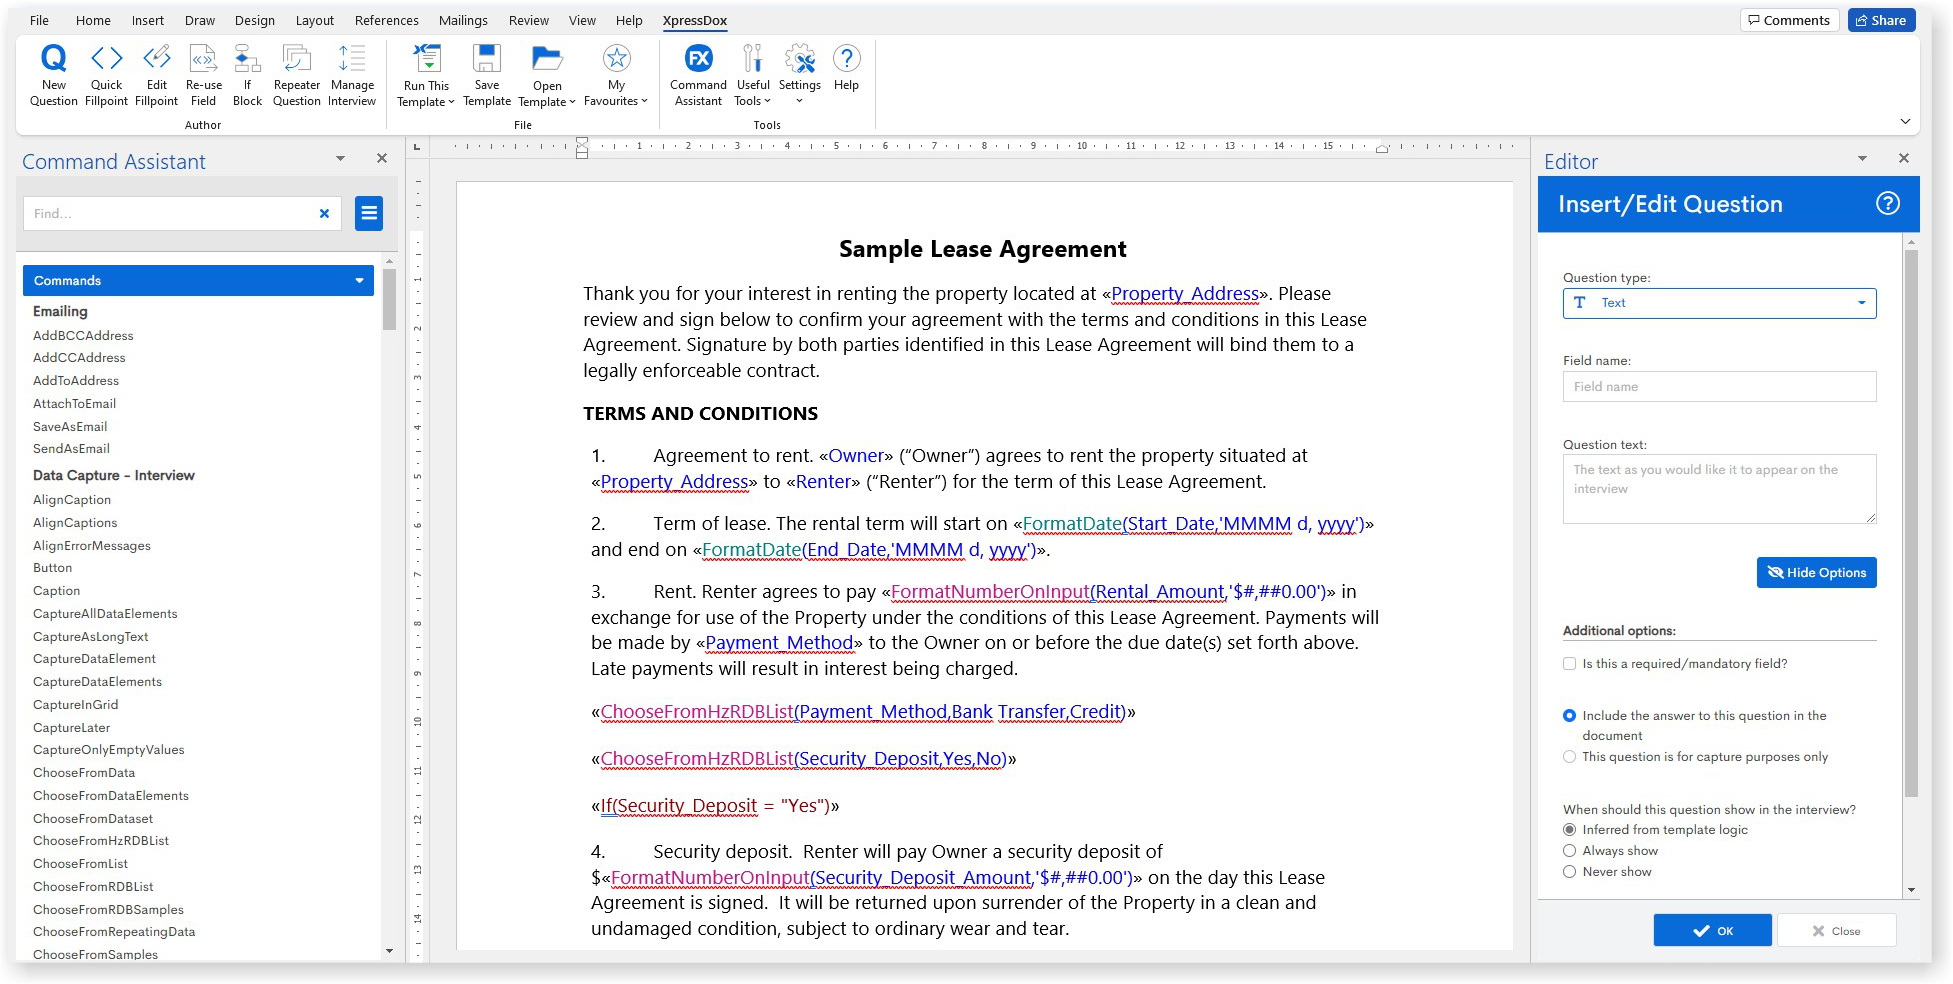This screenshot has height=984, width=1953.
Task: Switch to the Home tab
Action: (x=93, y=20)
